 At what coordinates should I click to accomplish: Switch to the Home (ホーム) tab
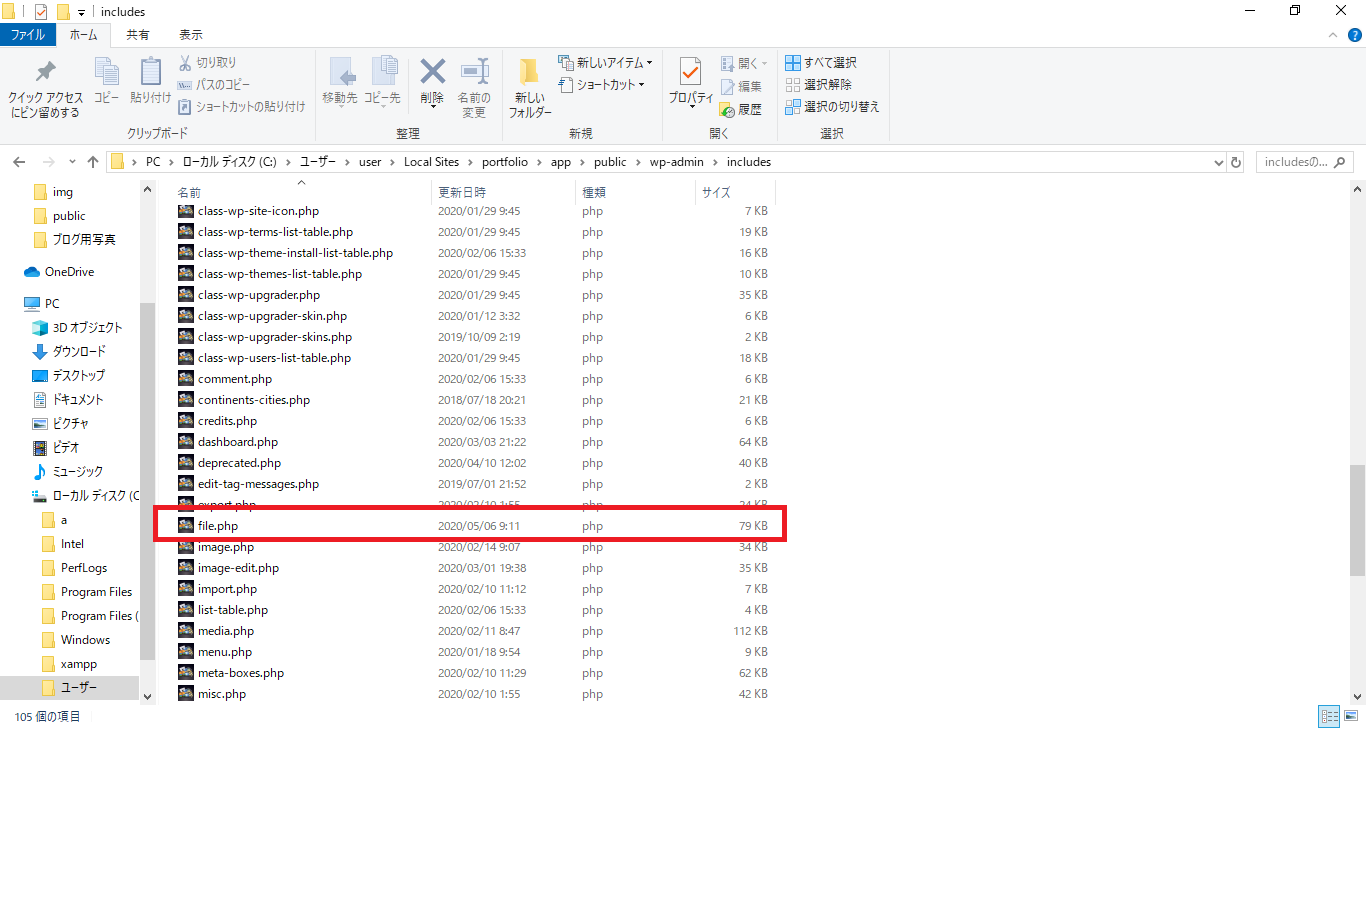[84, 34]
